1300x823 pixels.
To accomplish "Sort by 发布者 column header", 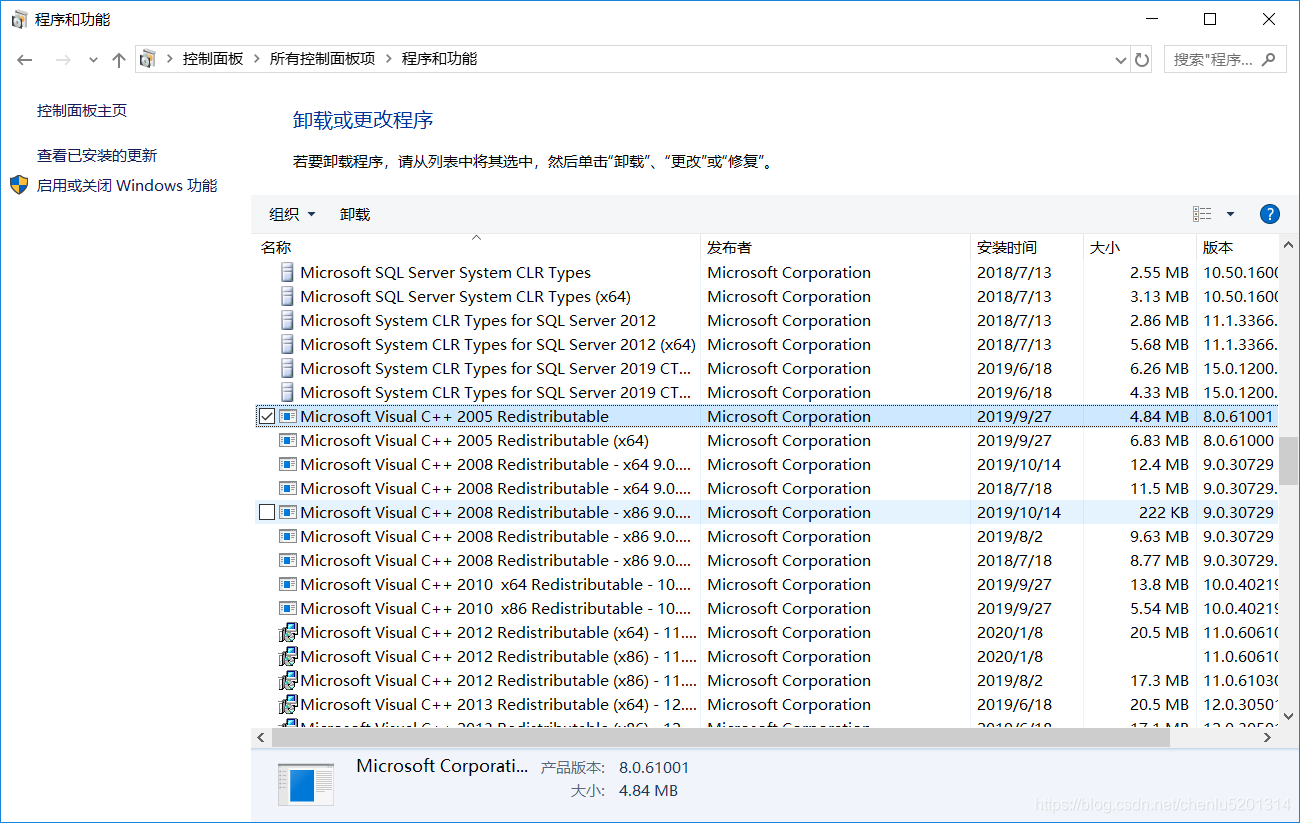I will (836, 247).
